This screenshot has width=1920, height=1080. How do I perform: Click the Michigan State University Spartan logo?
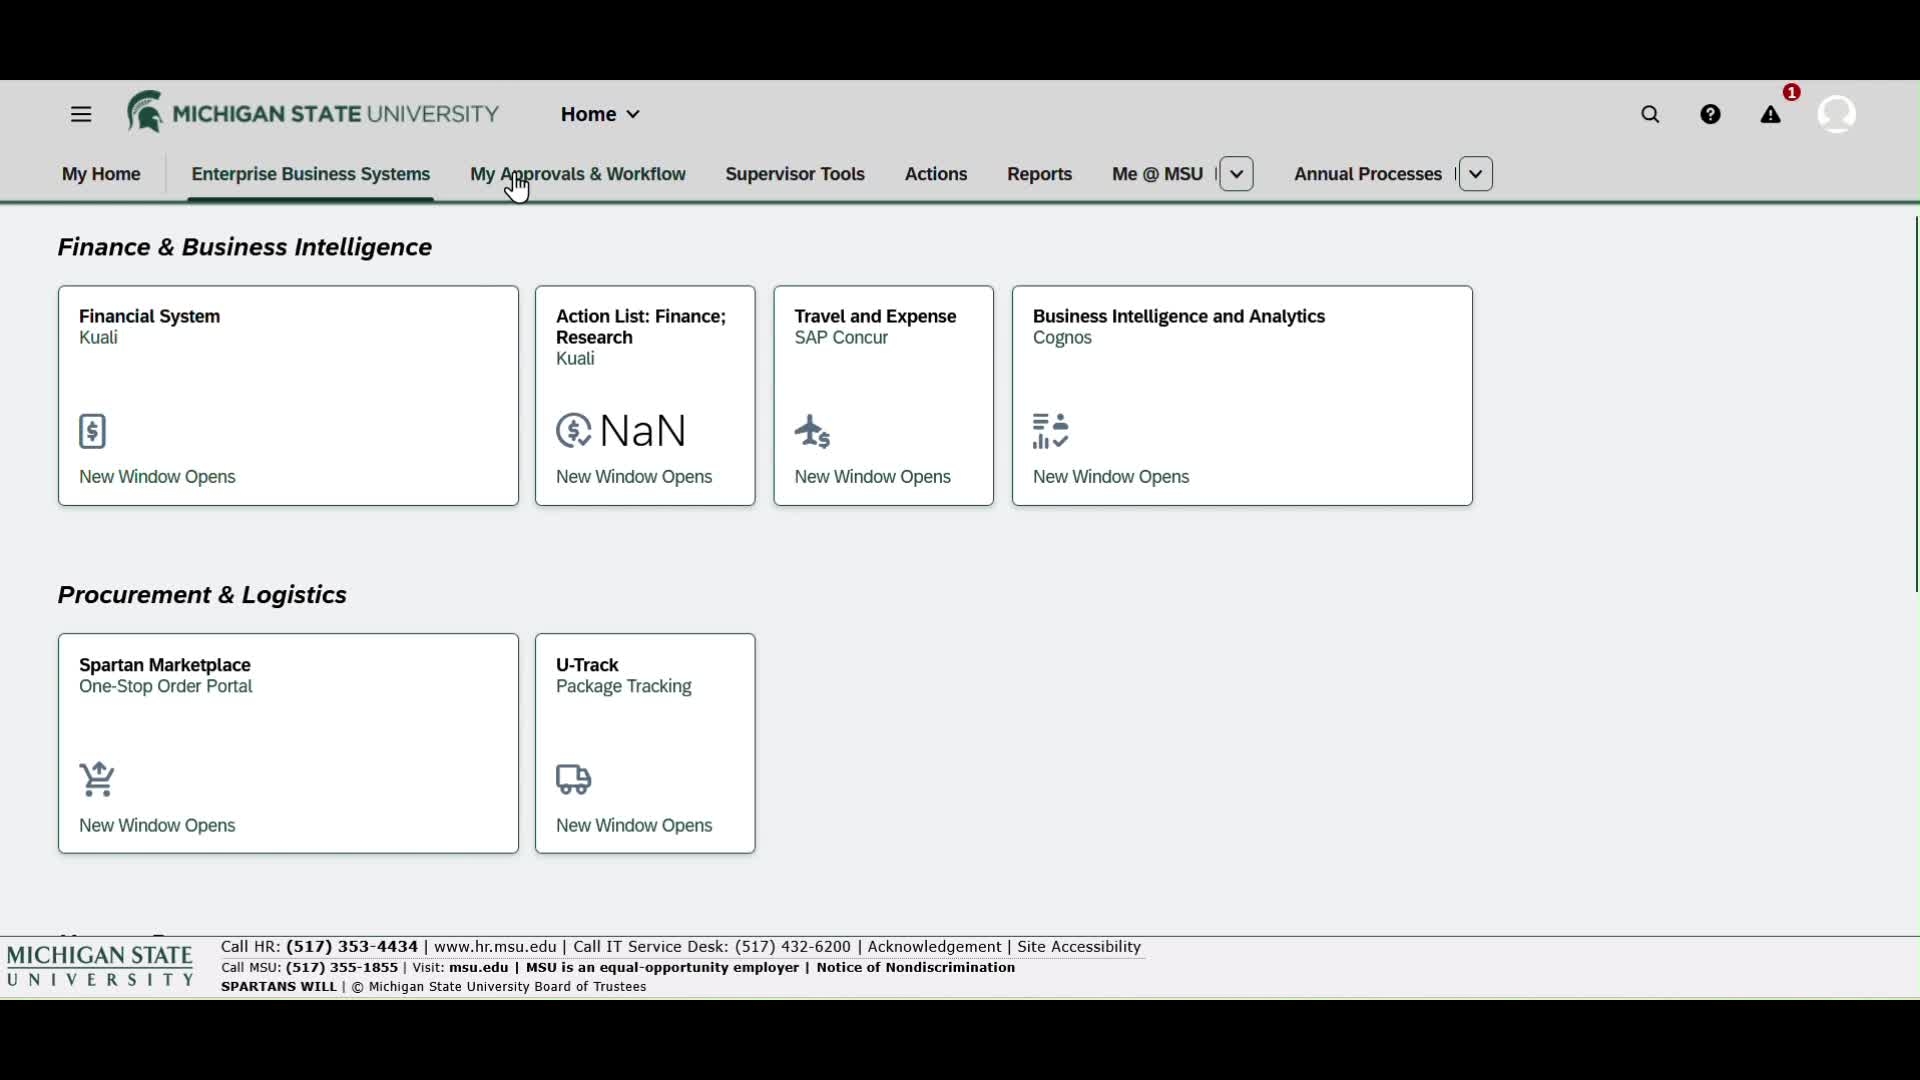(313, 113)
